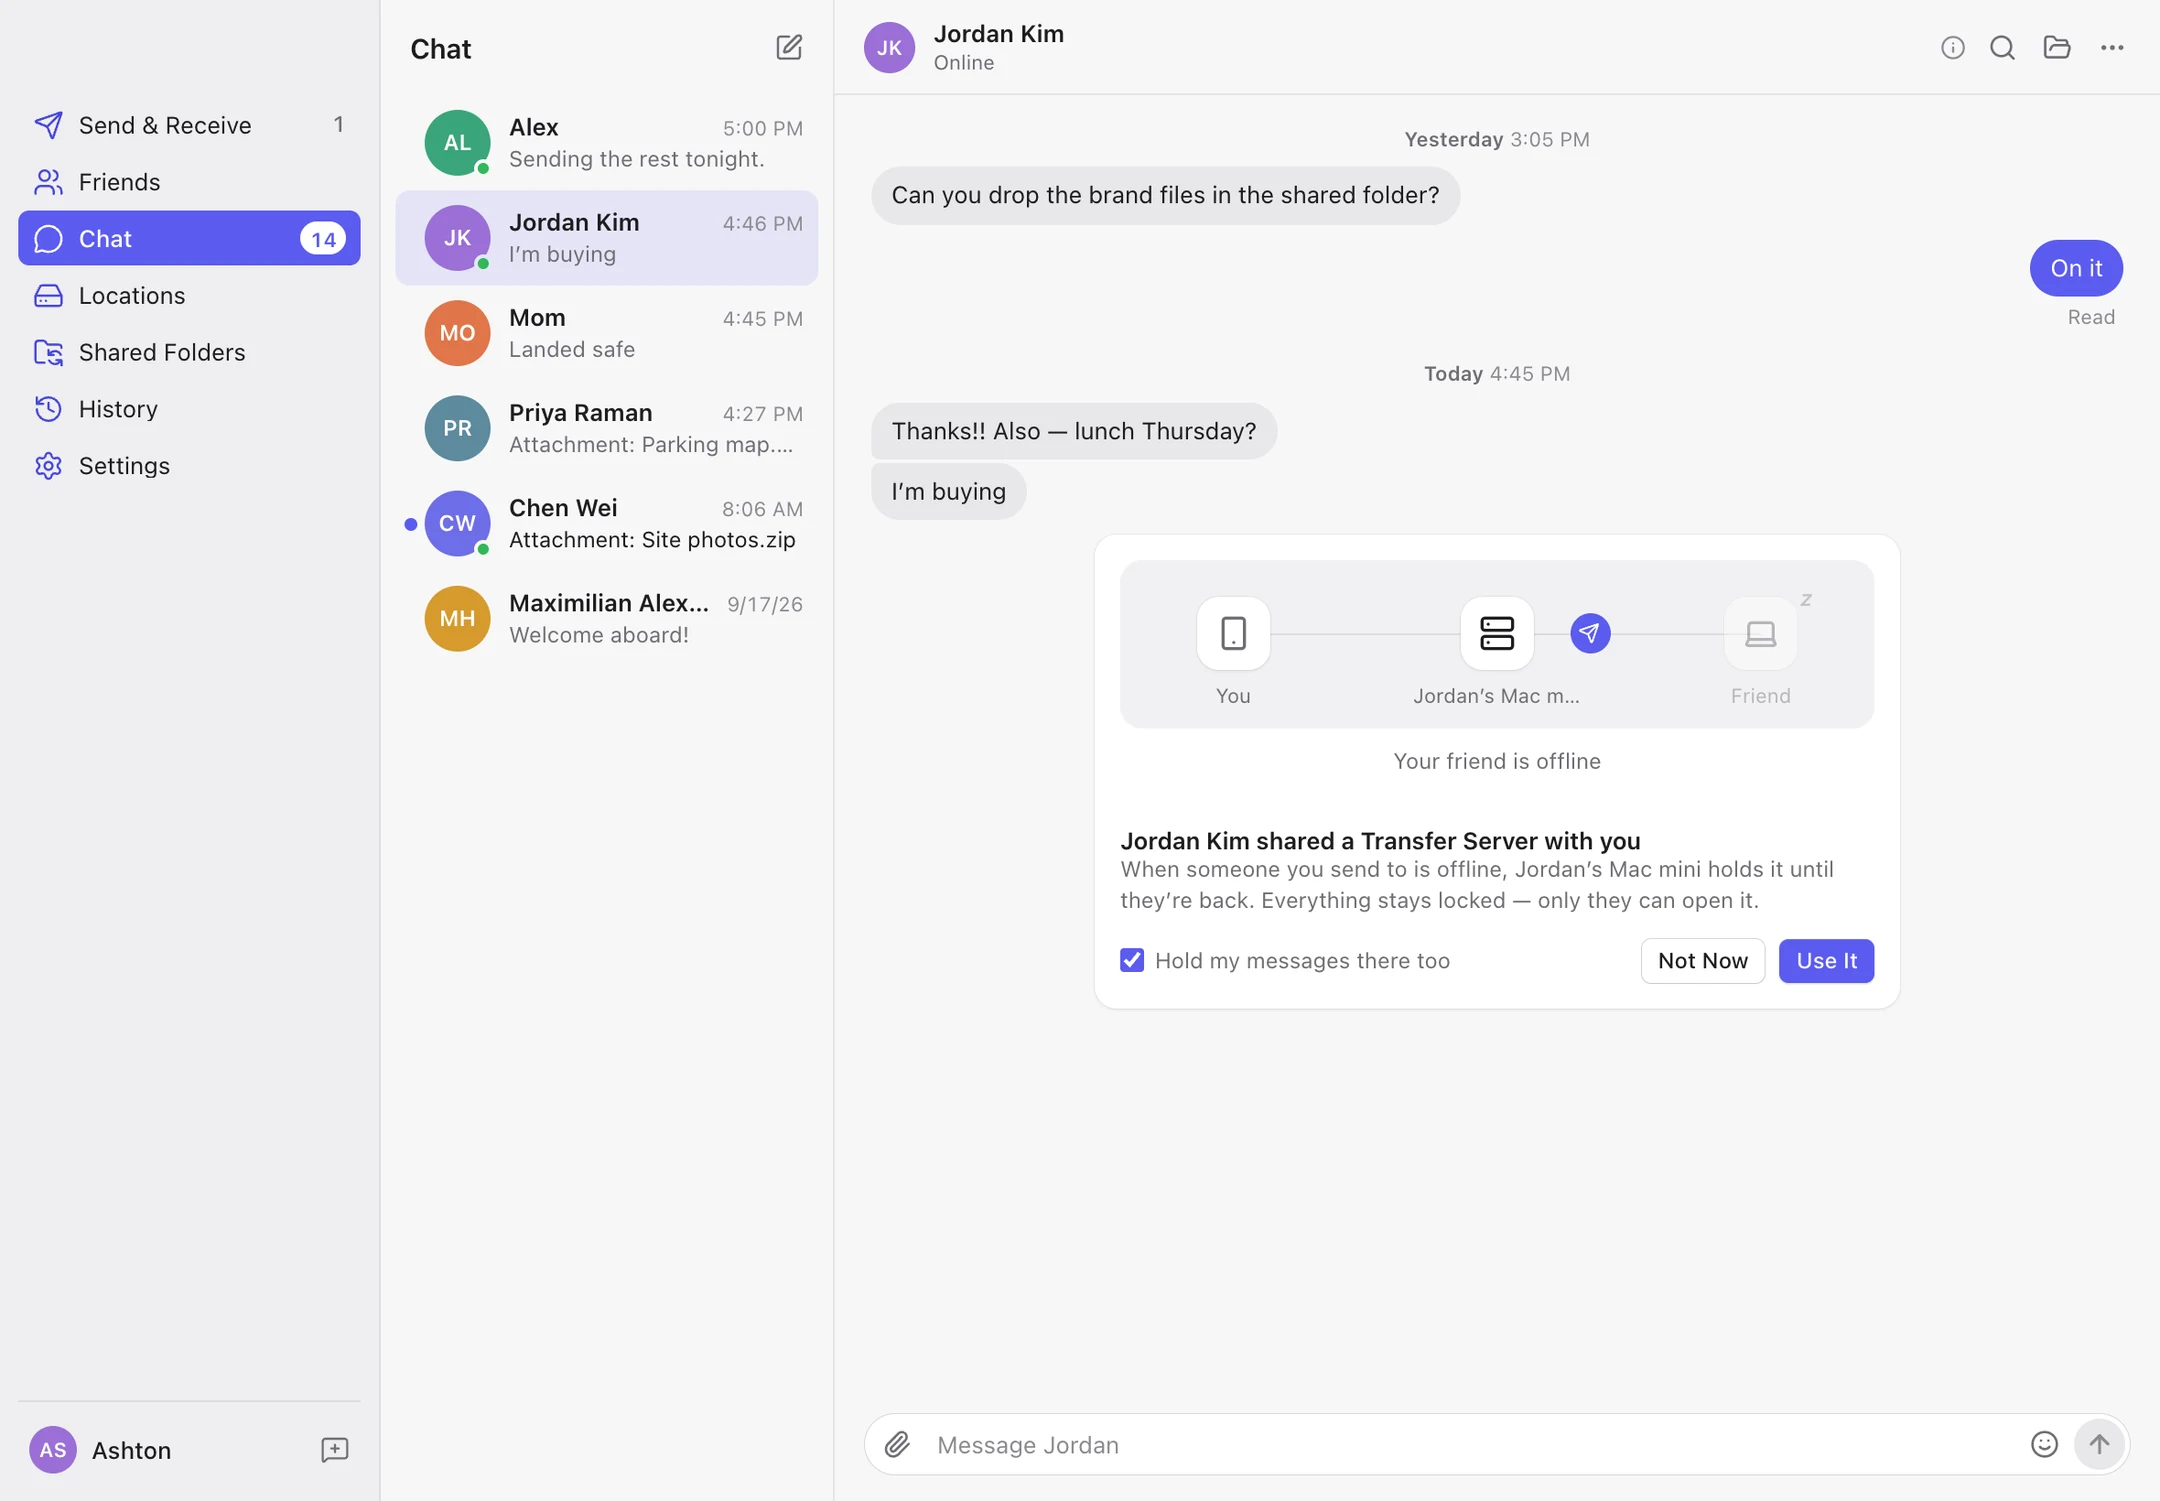Click the PR avatar for Priya Raman

pyautogui.click(x=457, y=428)
